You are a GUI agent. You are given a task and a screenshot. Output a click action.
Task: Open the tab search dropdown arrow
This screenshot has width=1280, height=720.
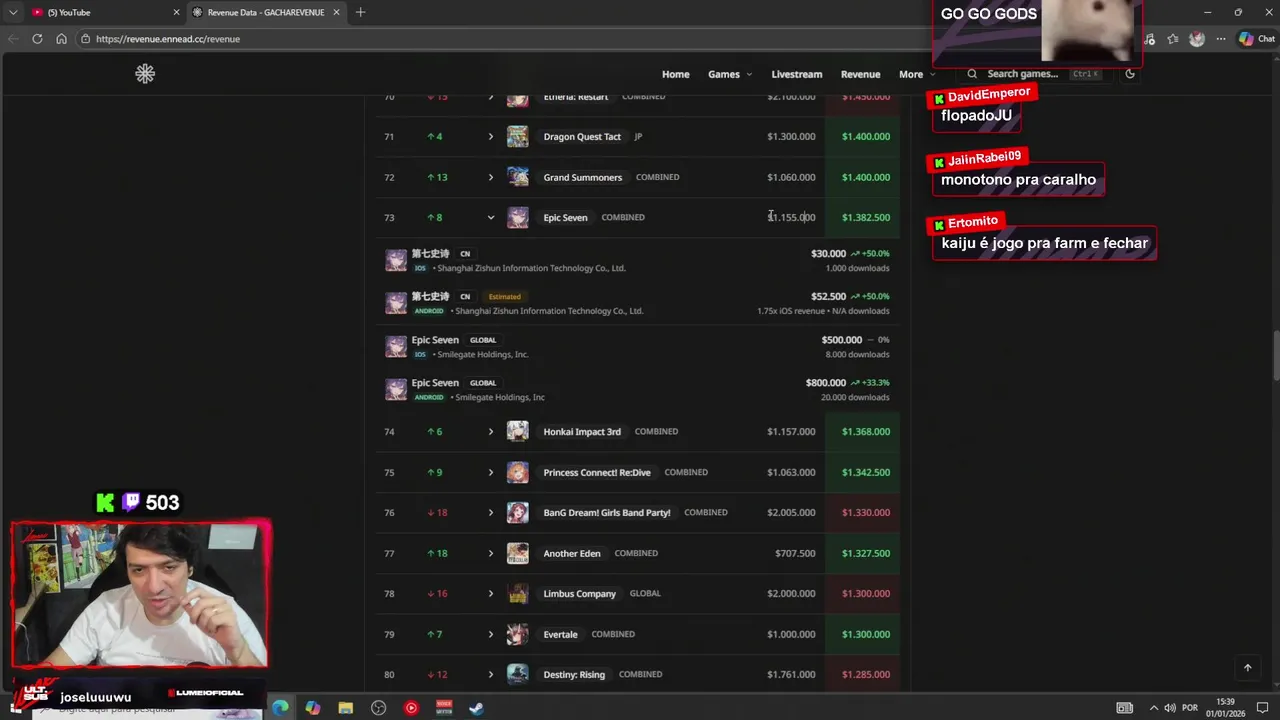13,12
